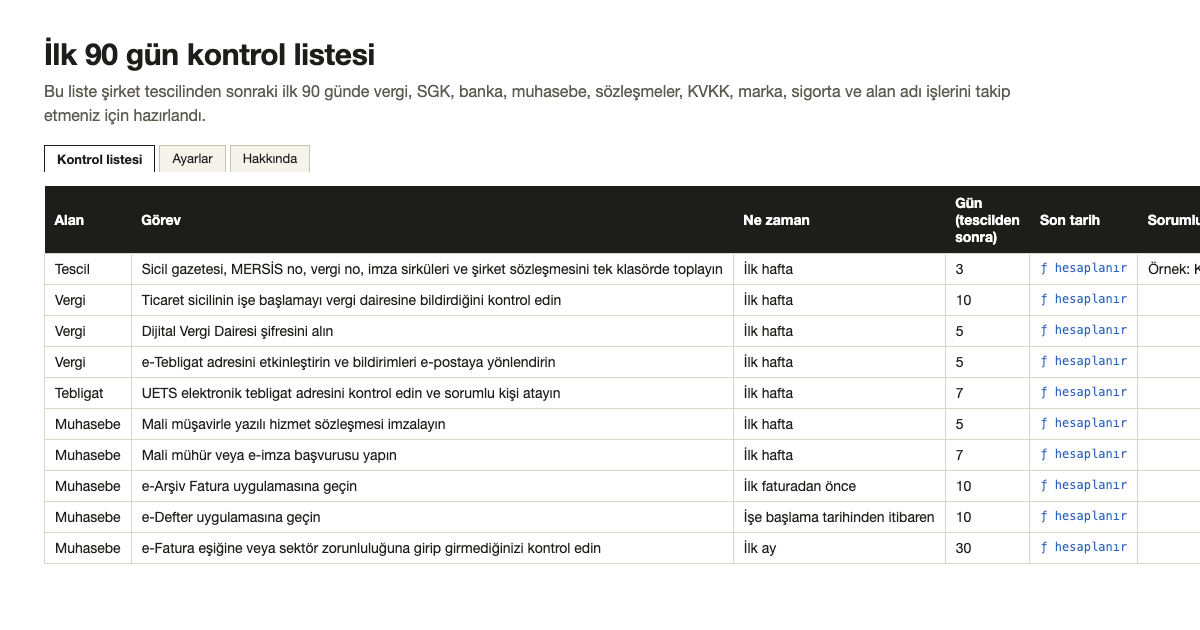
Task: Click the 'İşe başlama tarihinden itibaren' cell
Action: [840, 517]
